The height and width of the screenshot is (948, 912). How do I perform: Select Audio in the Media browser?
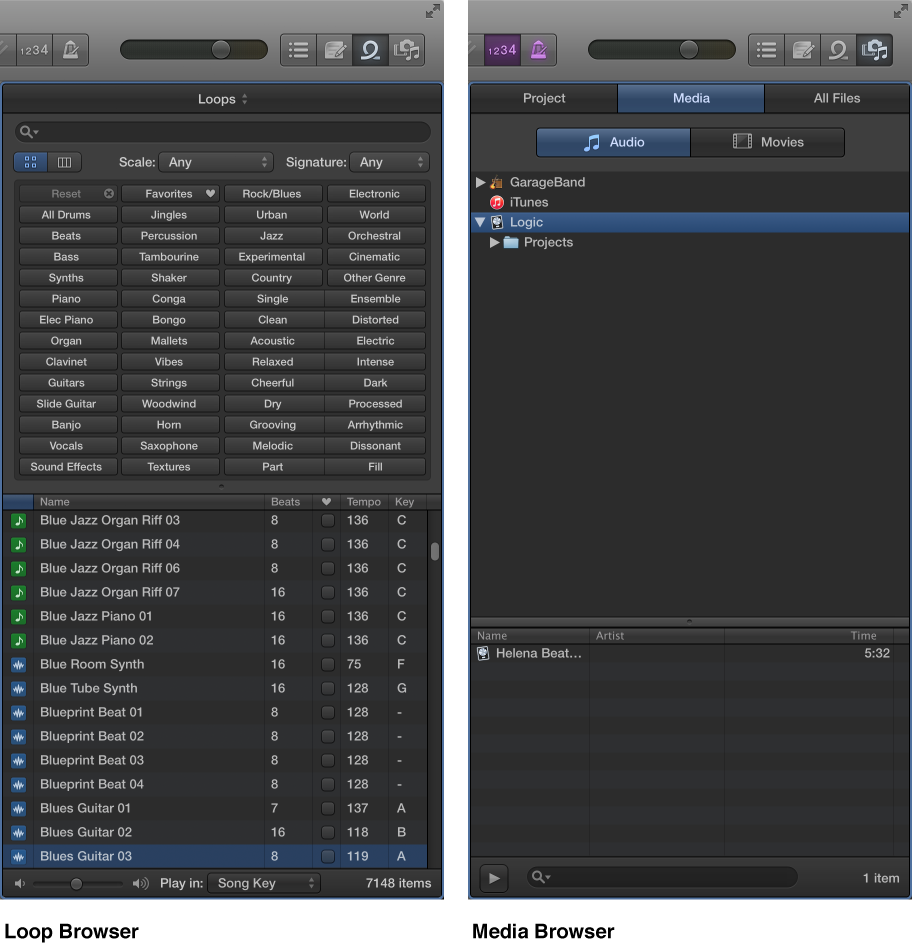612,142
